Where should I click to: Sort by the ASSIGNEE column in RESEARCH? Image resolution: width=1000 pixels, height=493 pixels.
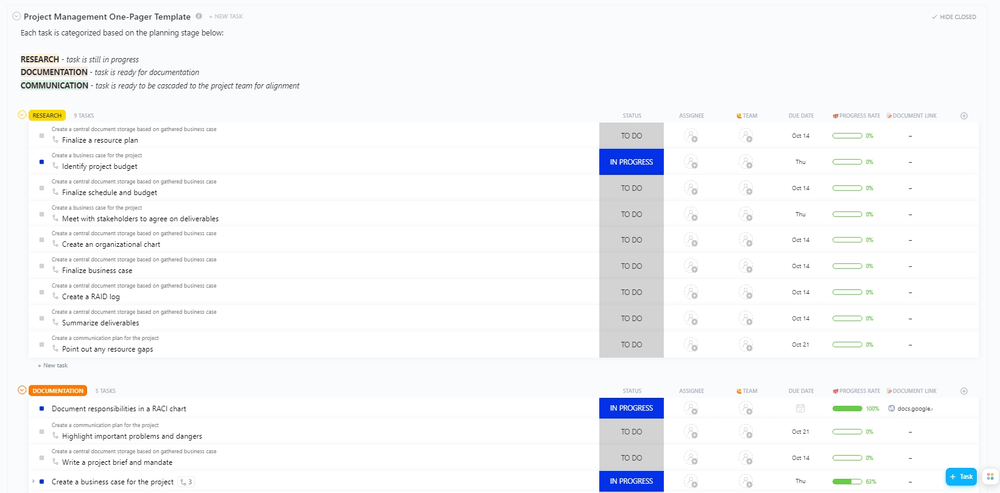click(691, 115)
